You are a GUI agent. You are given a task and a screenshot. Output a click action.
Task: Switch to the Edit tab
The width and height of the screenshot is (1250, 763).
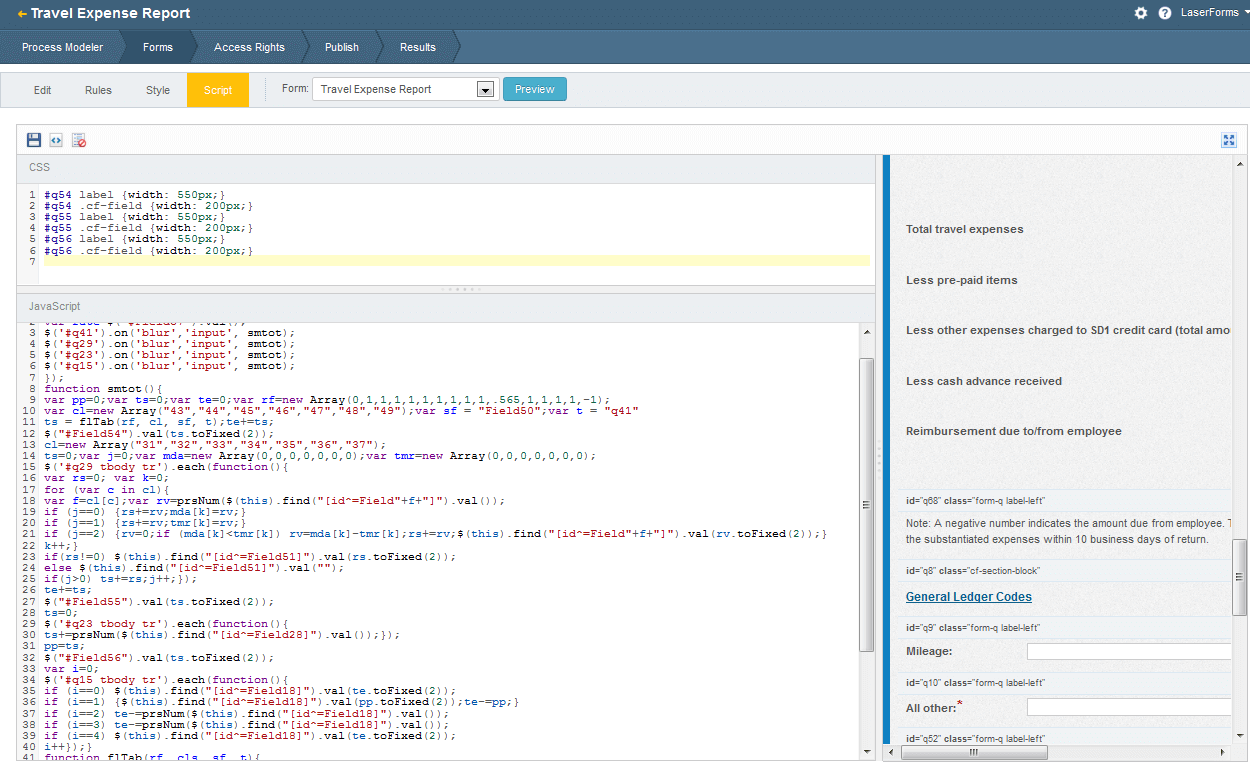click(x=42, y=90)
